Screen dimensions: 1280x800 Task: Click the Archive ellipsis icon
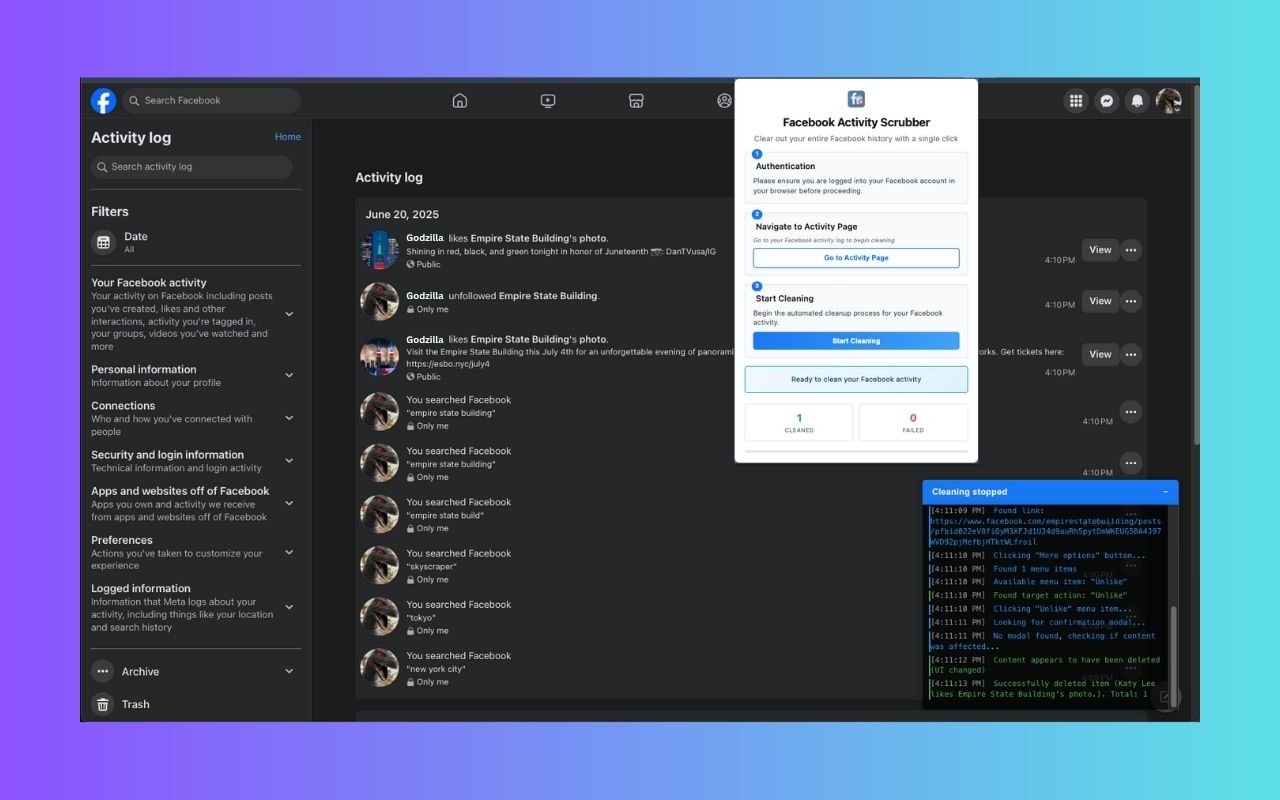click(103, 671)
